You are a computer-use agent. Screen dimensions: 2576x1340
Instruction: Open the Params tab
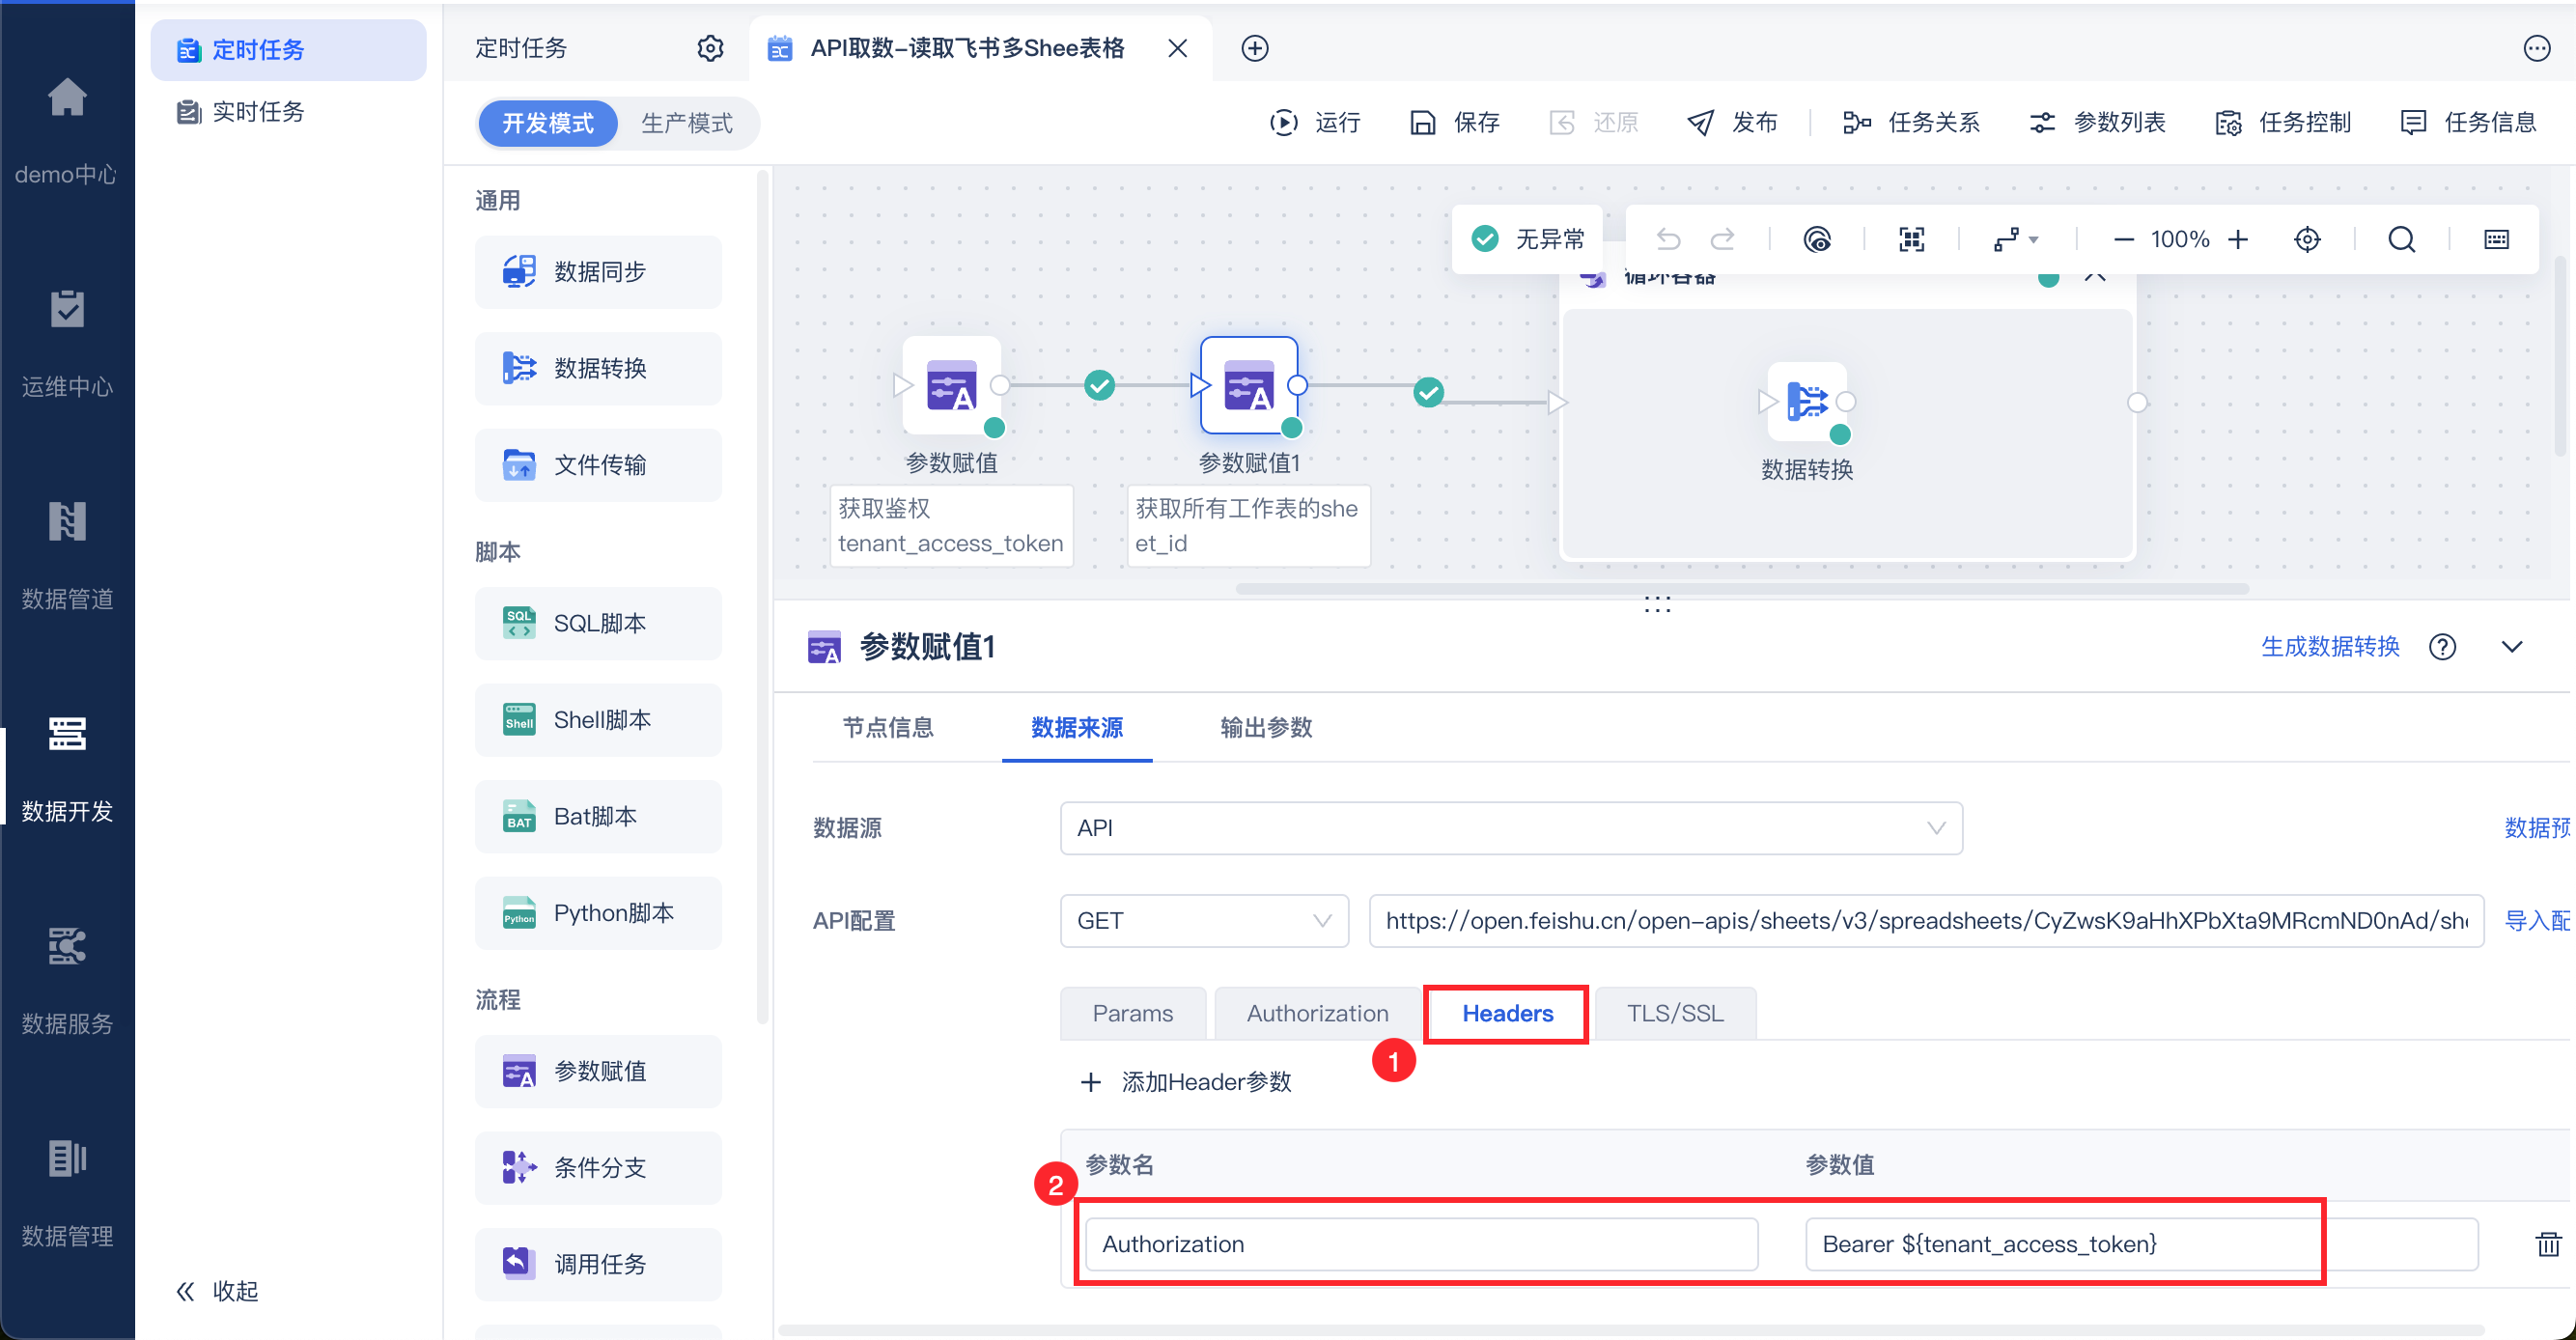click(1132, 1013)
